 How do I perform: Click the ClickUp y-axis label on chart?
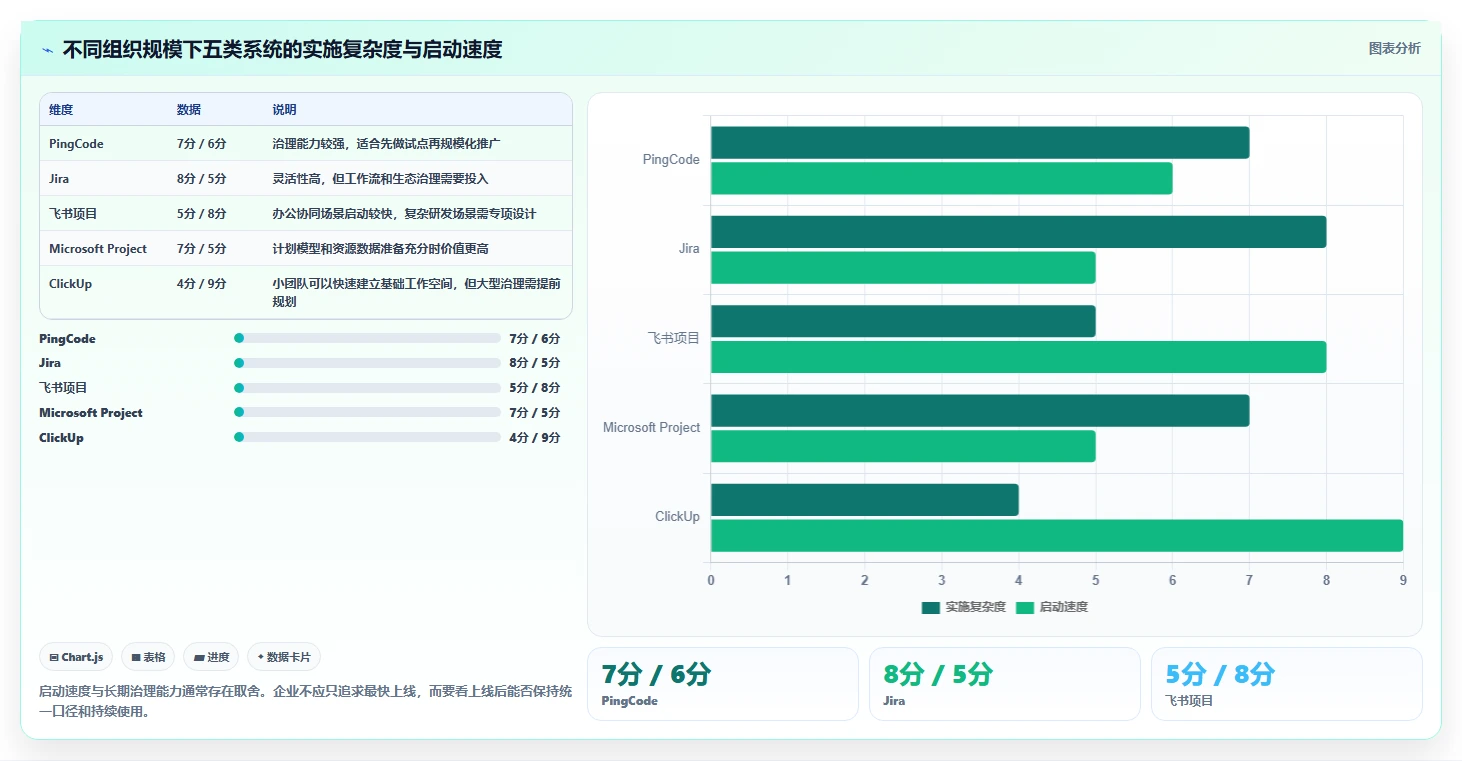(677, 517)
